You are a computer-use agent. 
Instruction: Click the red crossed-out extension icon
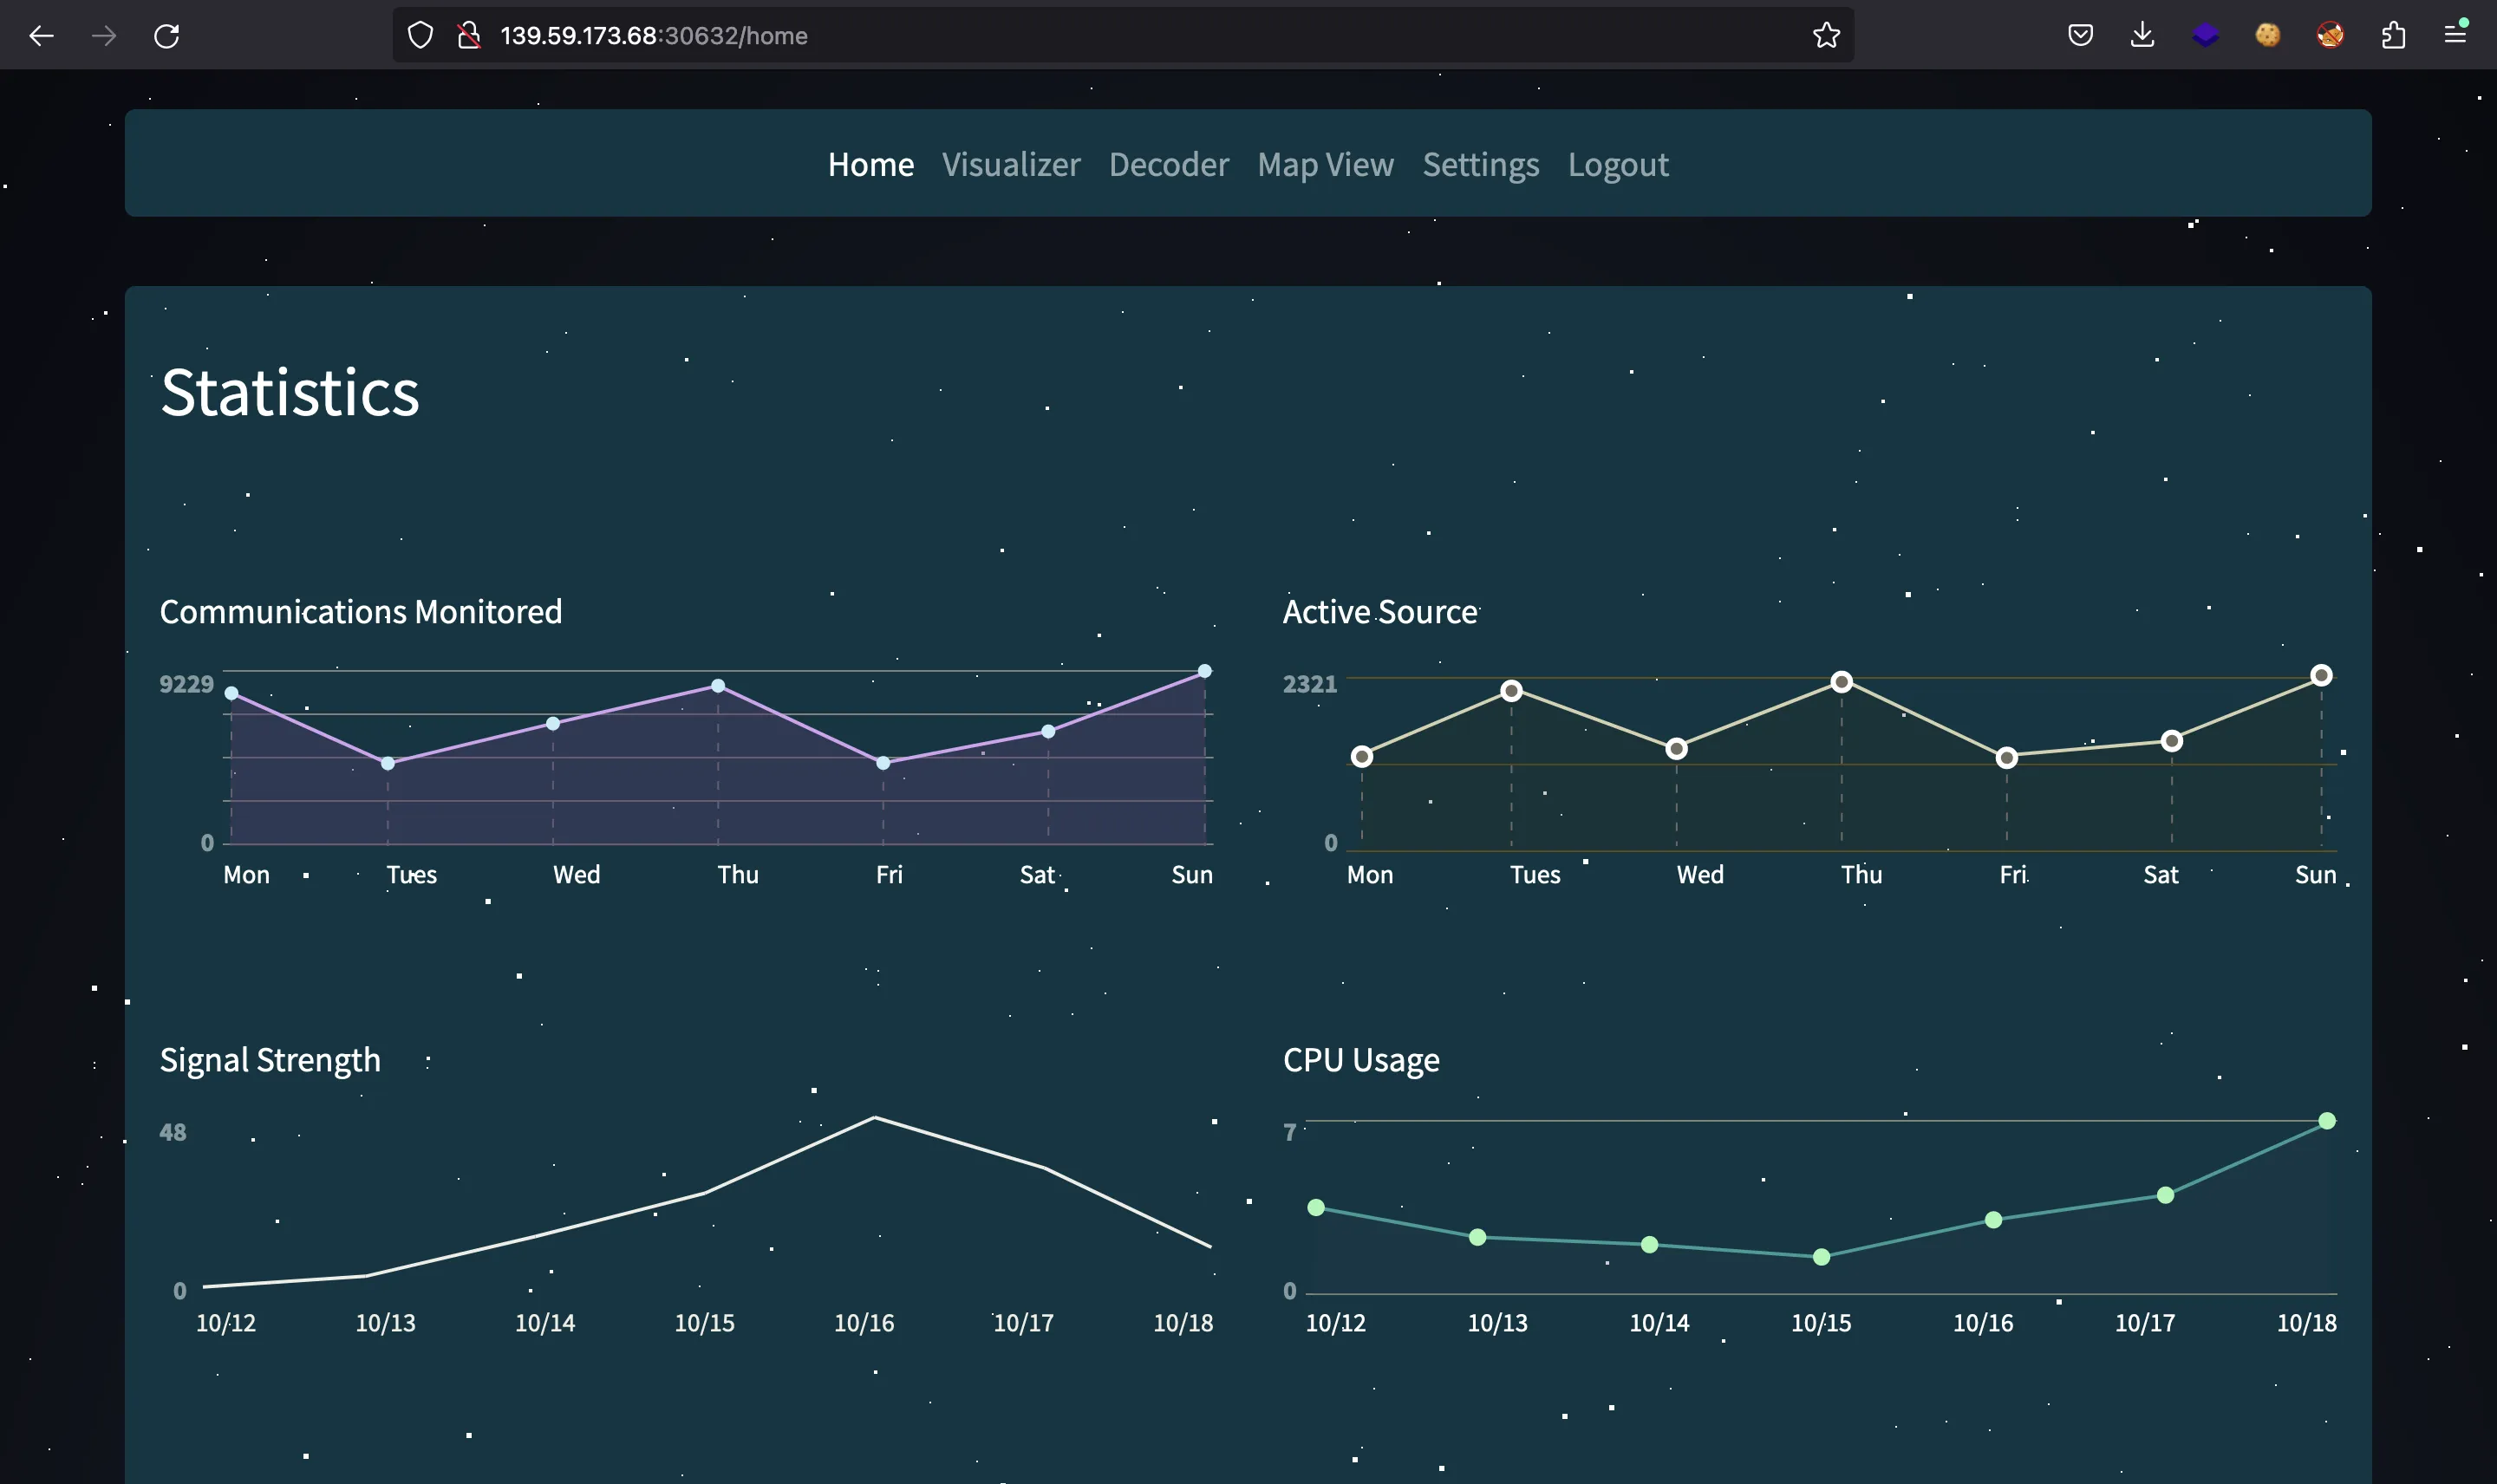[x=2330, y=36]
